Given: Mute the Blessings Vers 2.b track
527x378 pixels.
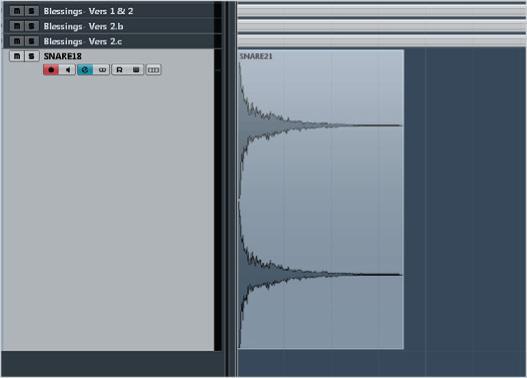Looking at the screenshot, I should (x=17, y=26).
